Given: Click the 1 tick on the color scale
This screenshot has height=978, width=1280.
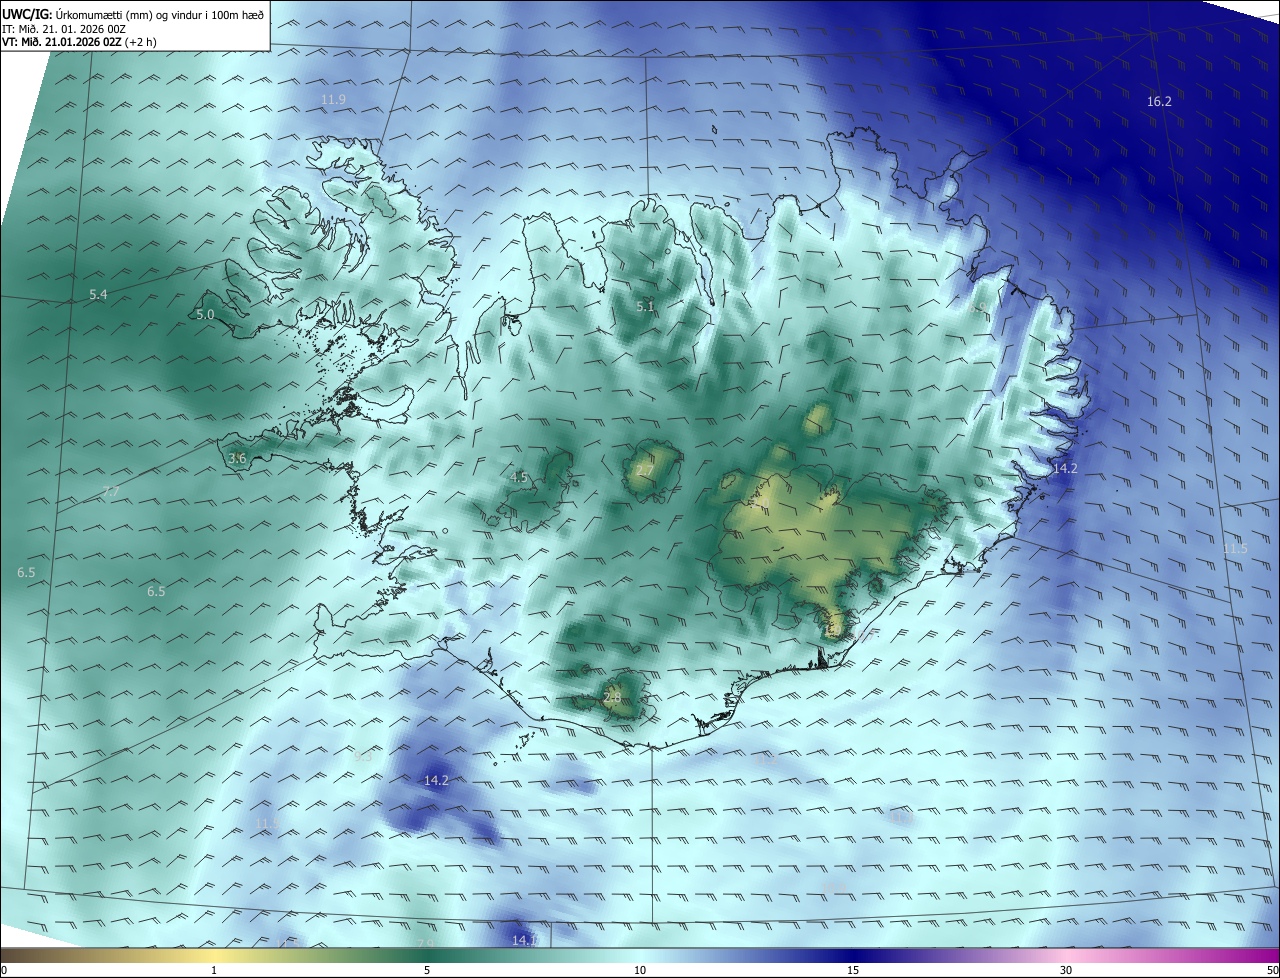Looking at the screenshot, I should (214, 970).
